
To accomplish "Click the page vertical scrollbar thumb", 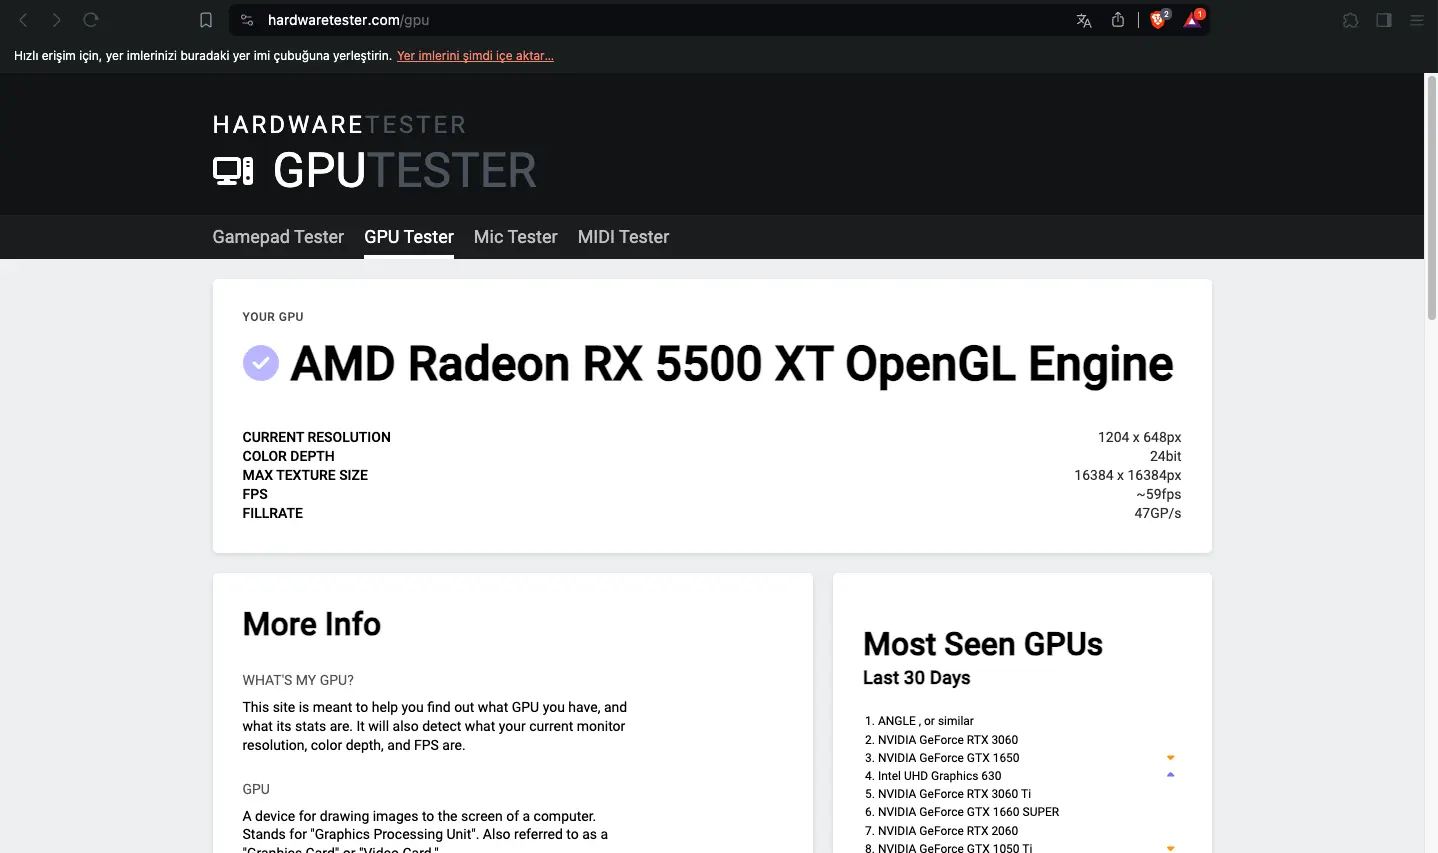I will pos(1431,198).
